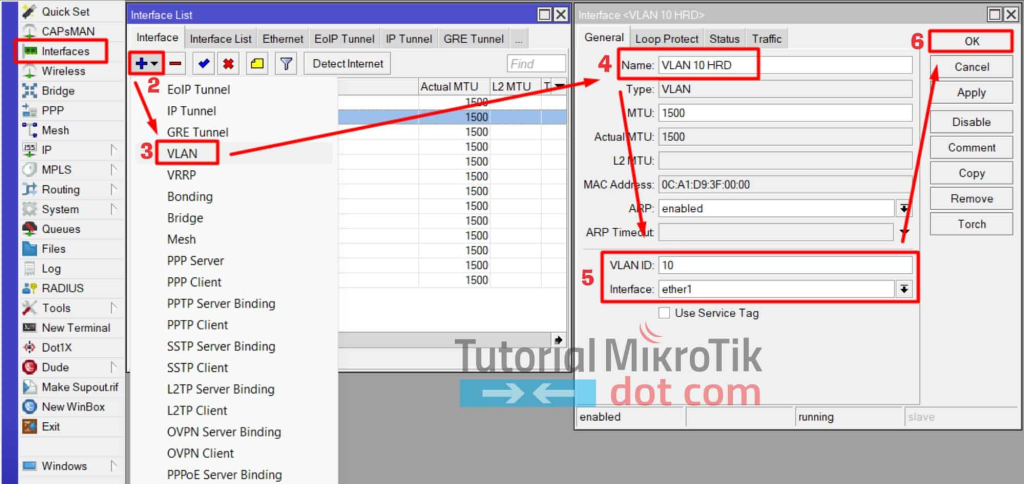
Task: Expand the ARP Timeout field arrow
Action: click(904, 232)
